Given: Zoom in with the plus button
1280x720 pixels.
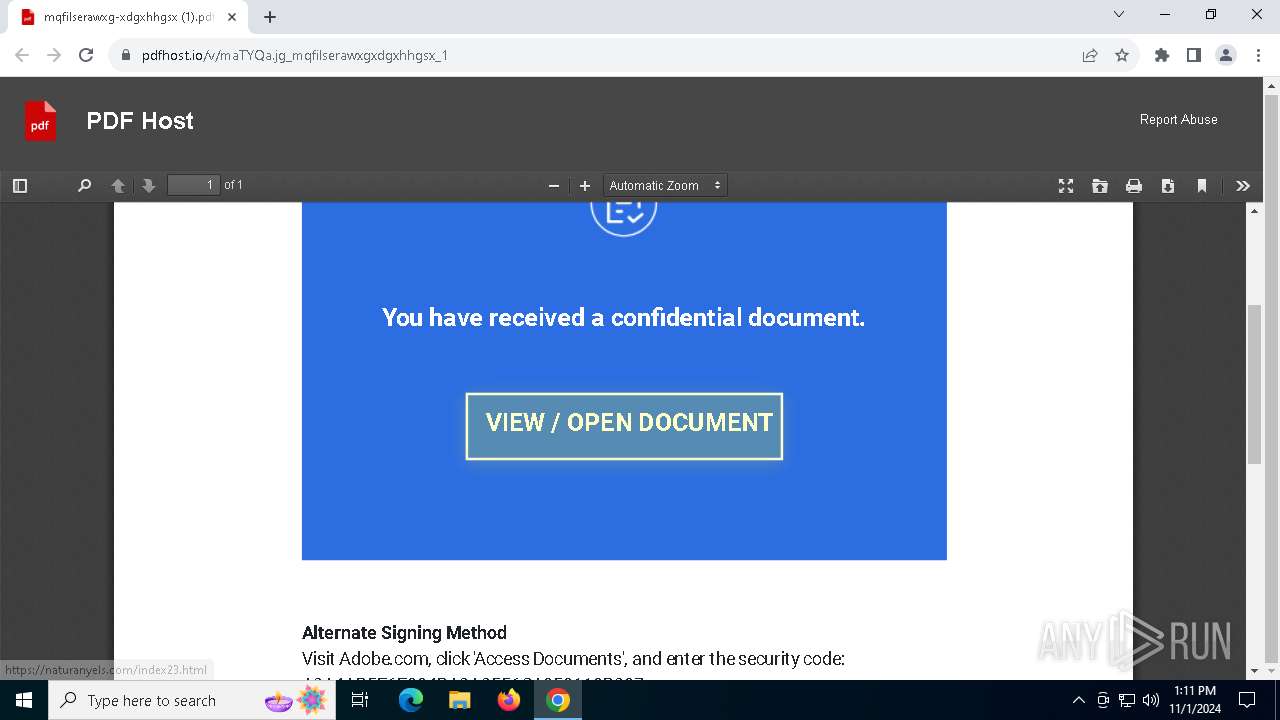Looking at the screenshot, I should pyautogui.click(x=585, y=185).
